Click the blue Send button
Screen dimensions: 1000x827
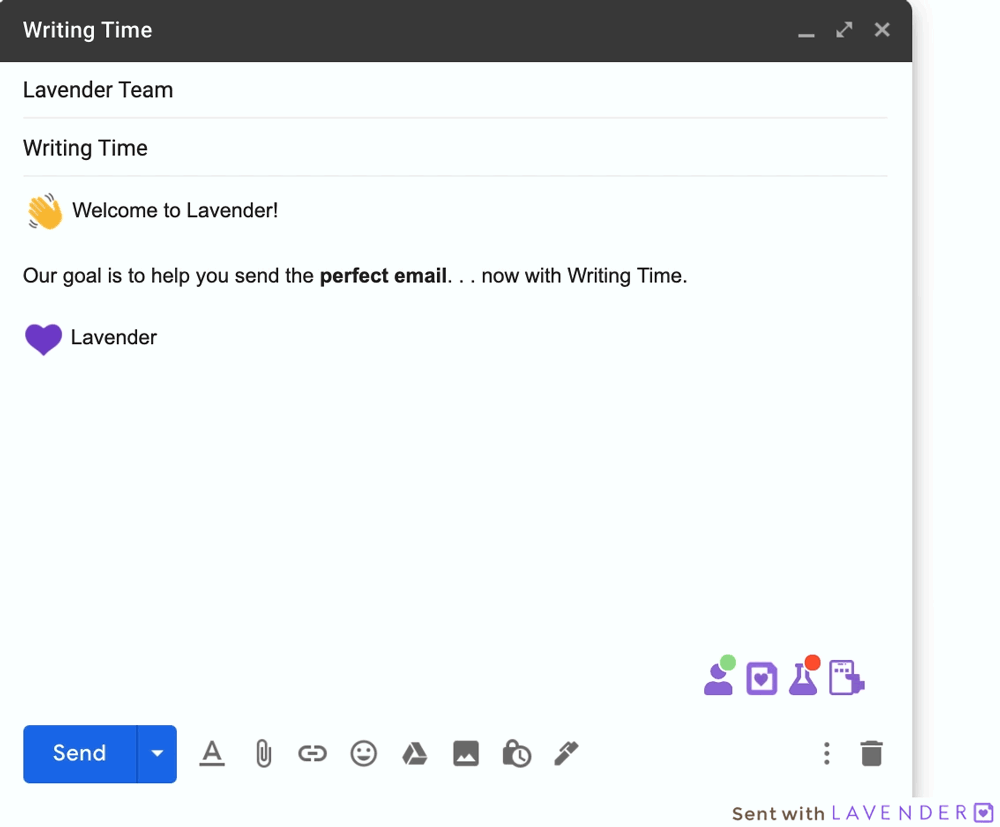(x=80, y=754)
